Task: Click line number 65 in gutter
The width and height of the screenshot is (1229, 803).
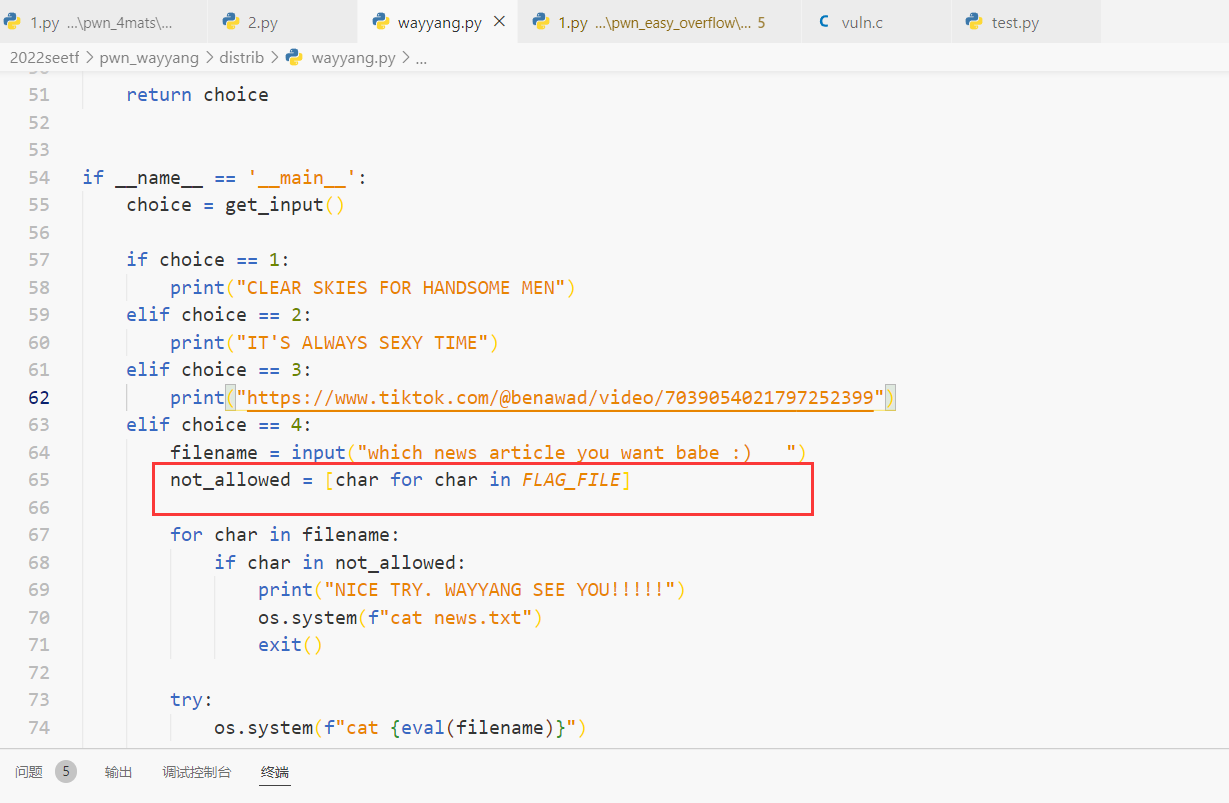Action: pyautogui.click(x=38, y=480)
